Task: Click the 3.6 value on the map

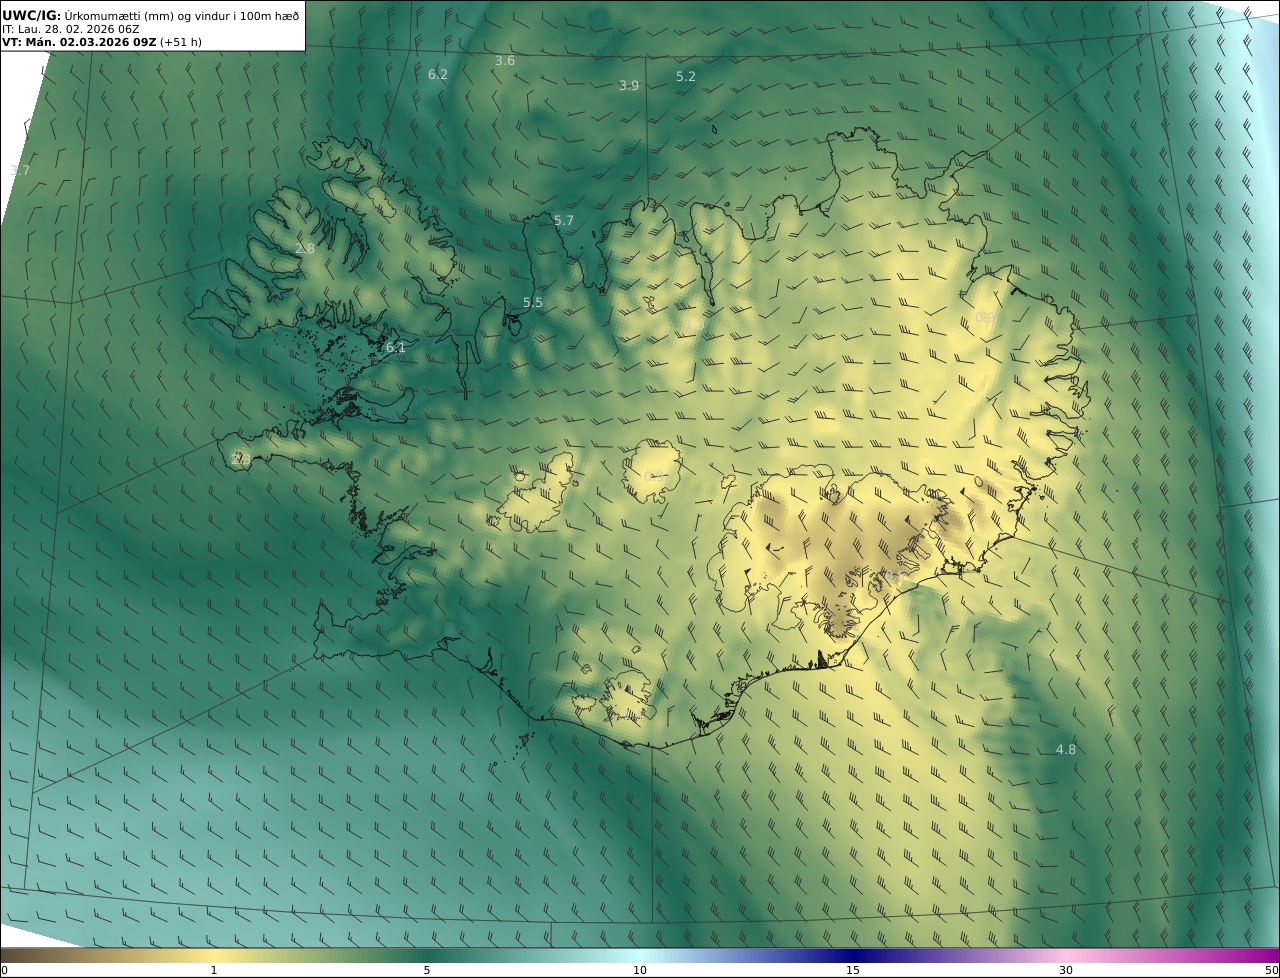Action: click(x=505, y=61)
